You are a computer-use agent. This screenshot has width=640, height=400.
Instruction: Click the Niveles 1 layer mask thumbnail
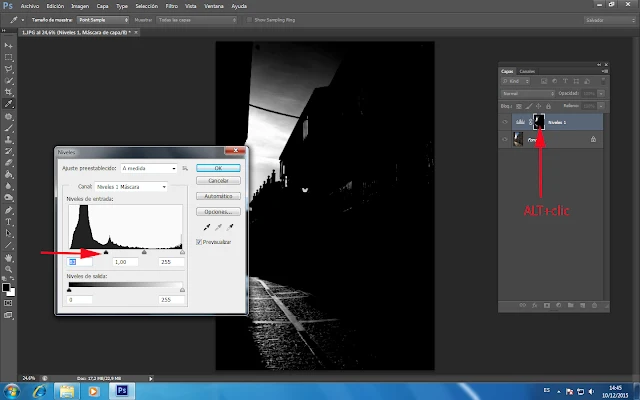(x=539, y=121)
